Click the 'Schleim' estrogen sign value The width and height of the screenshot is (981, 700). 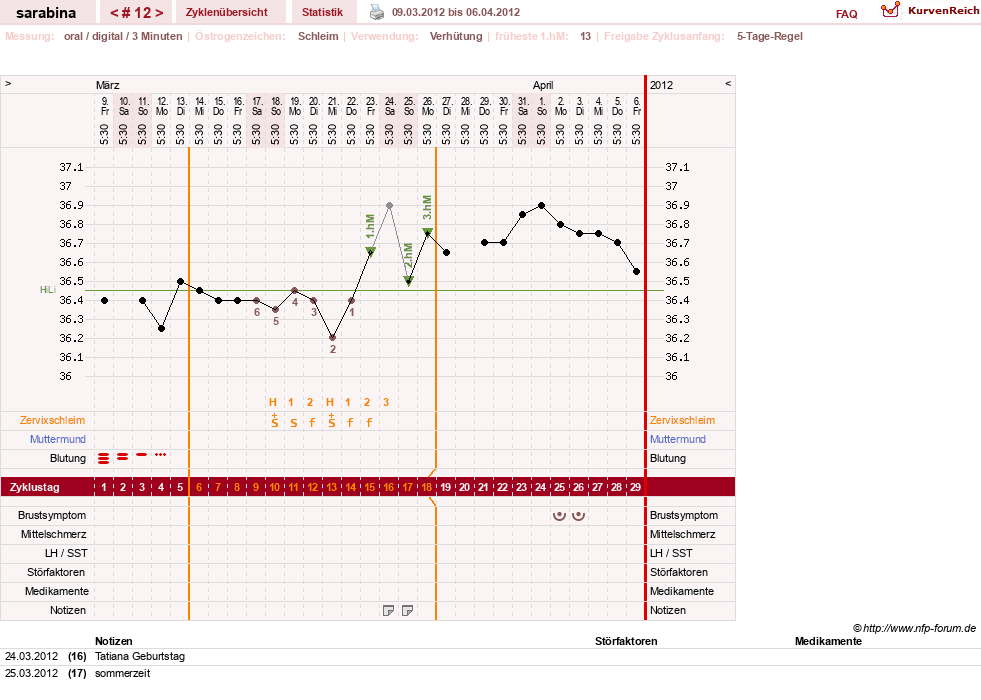point(318,36)
